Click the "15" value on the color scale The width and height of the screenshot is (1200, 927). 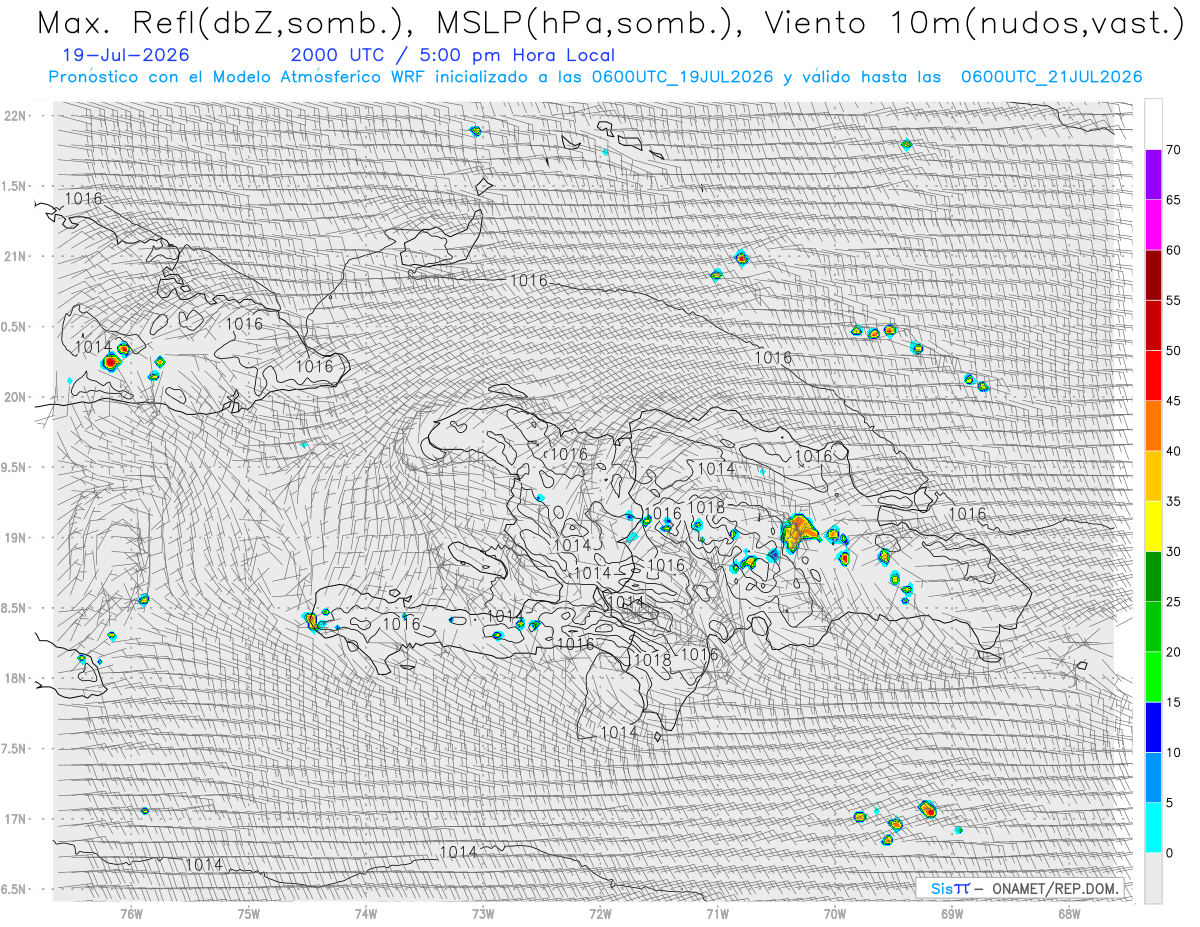click(x=1175, y=702)
